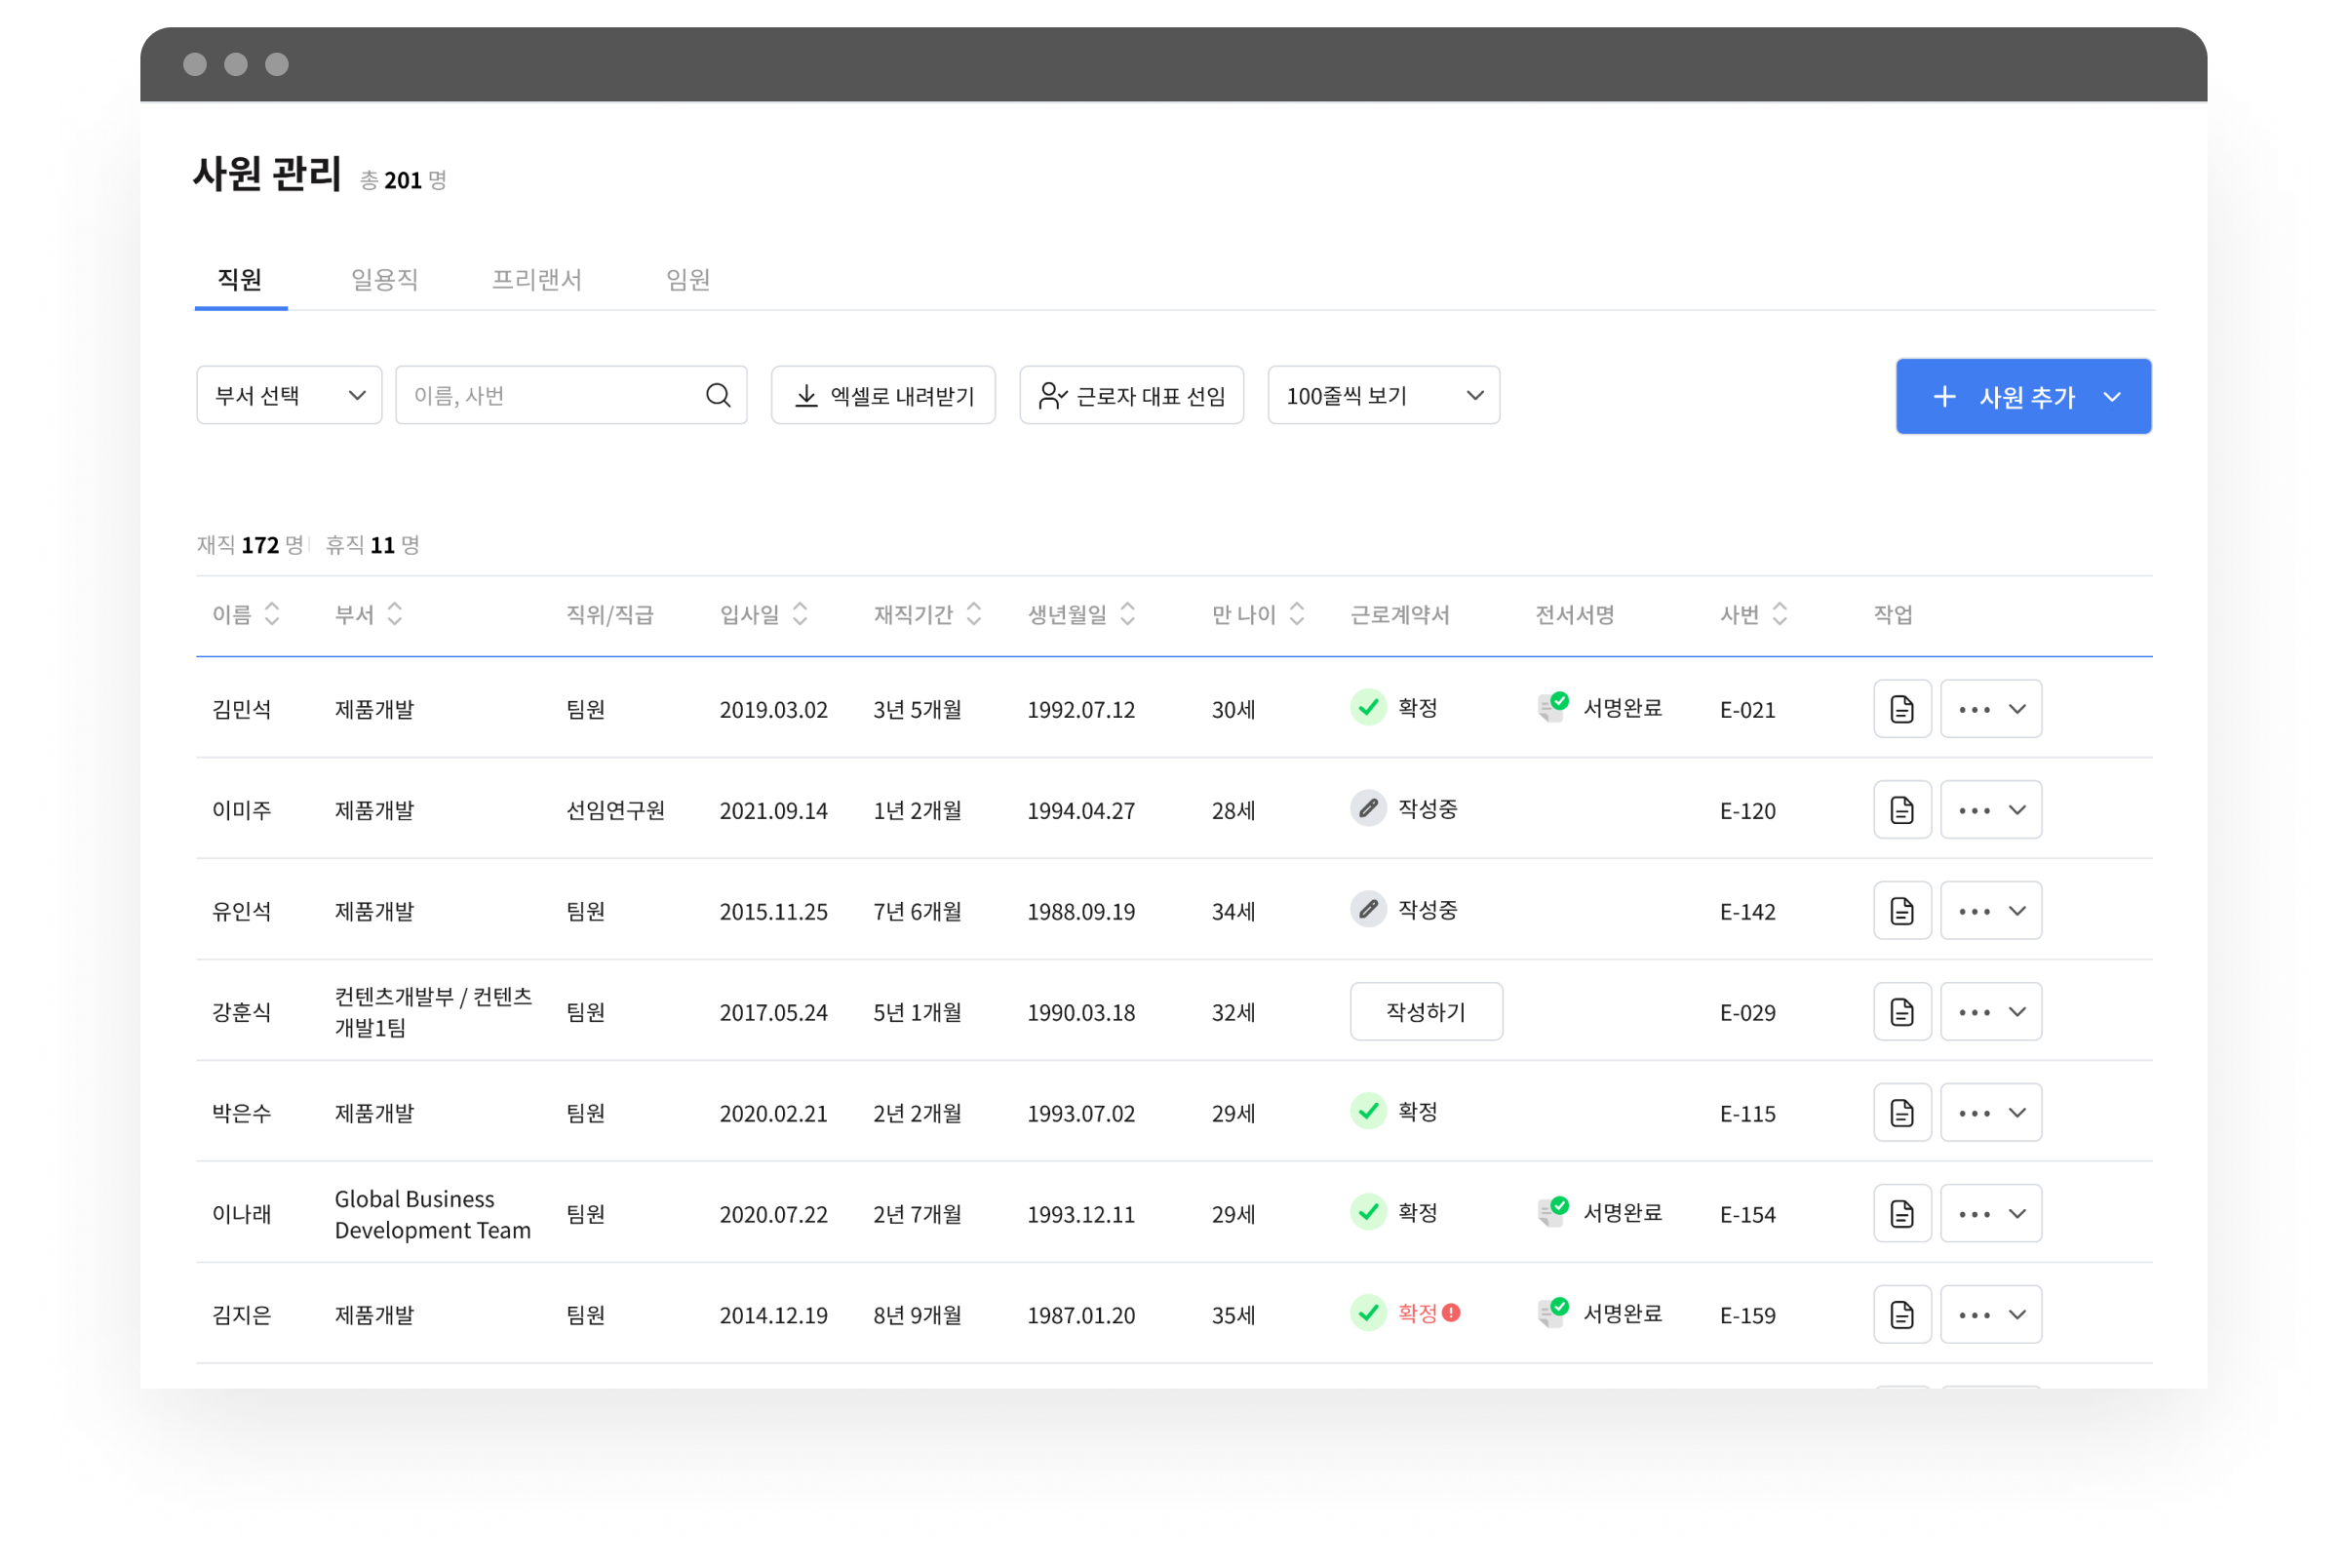Click green 확정 check icon for 박은수
2348x1568 pixels.
[1368, 1111]
